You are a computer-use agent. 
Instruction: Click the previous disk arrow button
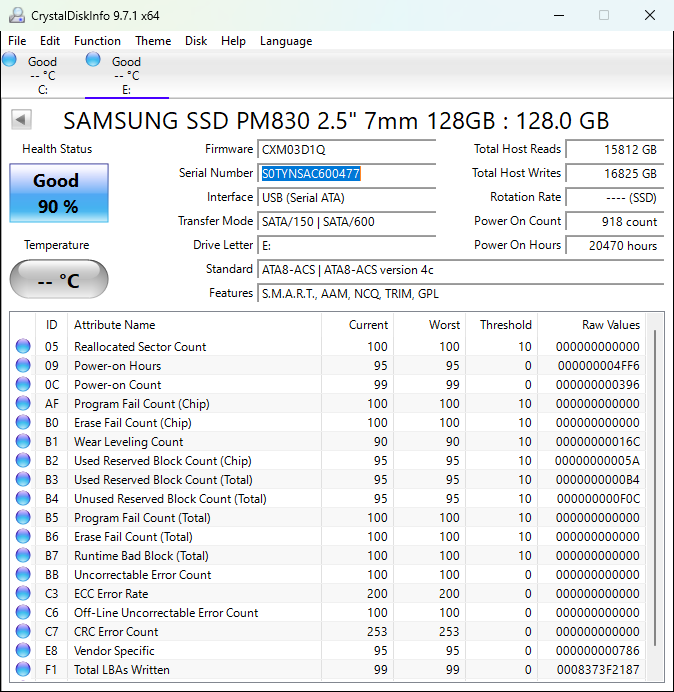coord(21,119)
